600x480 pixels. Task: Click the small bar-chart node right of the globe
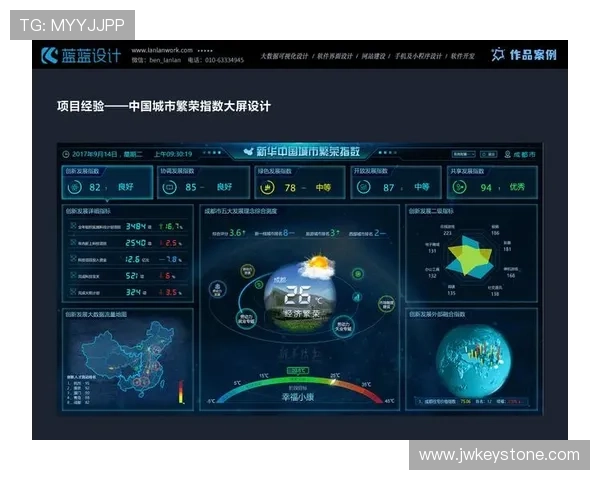357,297
